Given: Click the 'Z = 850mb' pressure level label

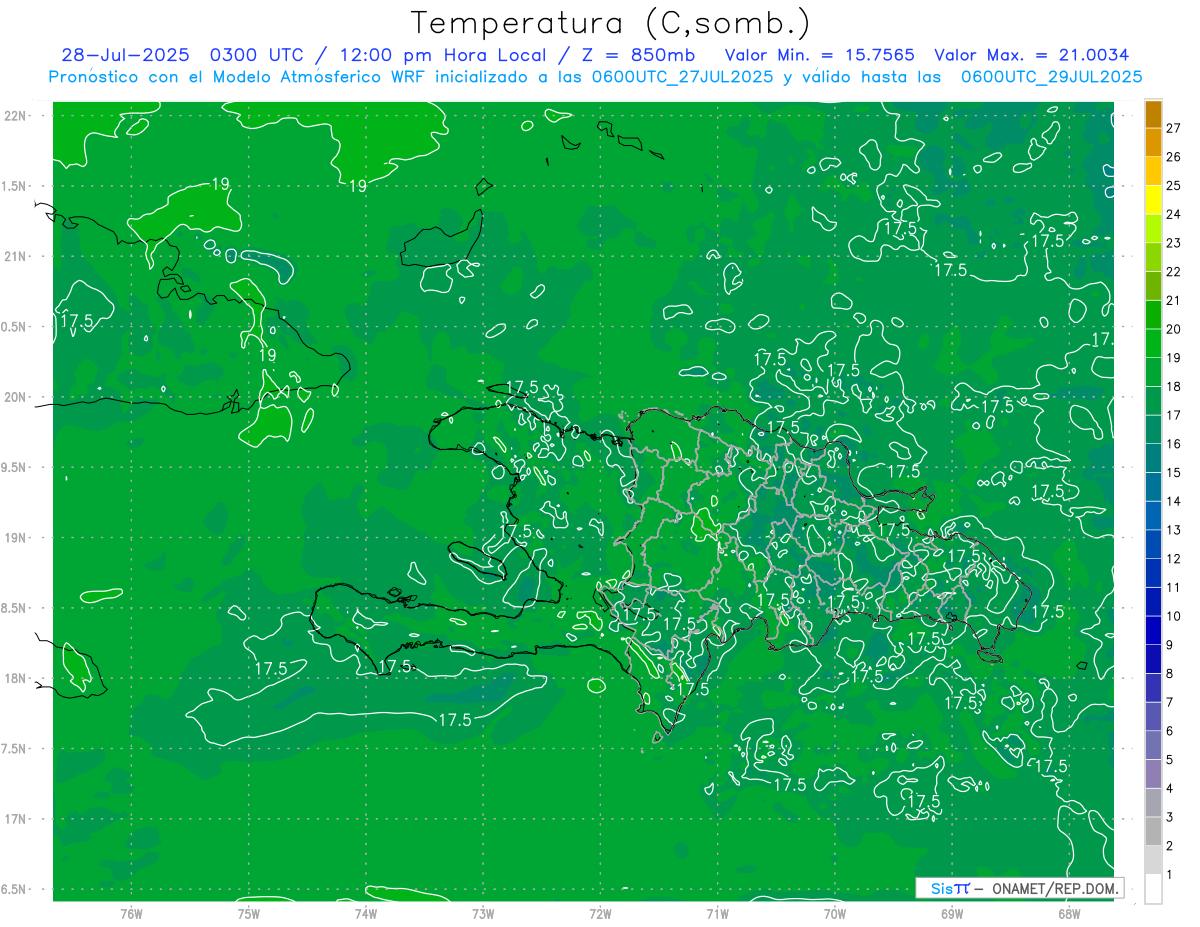Looking at the screenshot, I should [638, 55].
